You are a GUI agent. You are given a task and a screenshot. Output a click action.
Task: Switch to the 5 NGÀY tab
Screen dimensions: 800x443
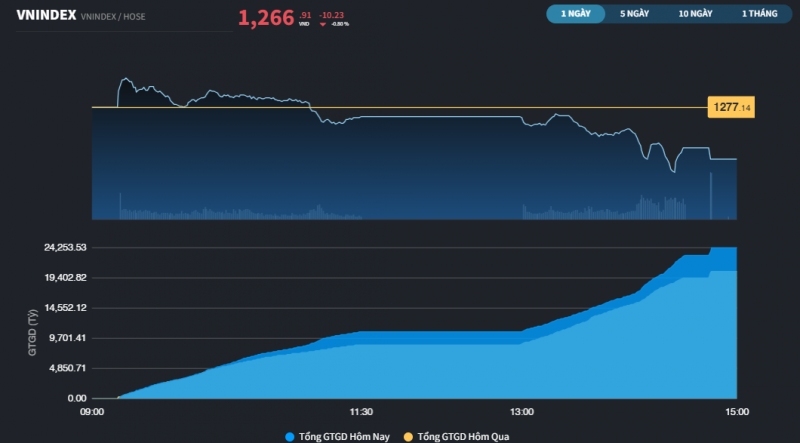pyautogui.click(x=635, y=14)
